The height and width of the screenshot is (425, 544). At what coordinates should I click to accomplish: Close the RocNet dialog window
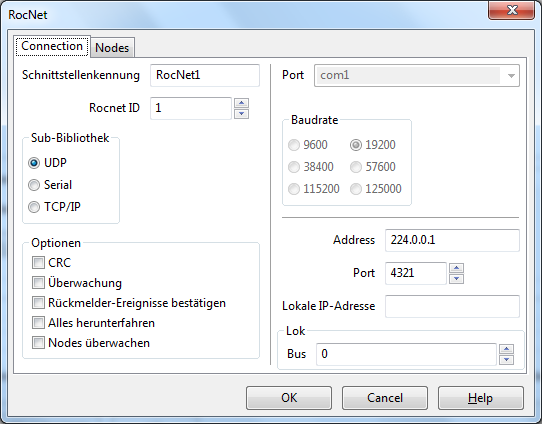point(511,10)
